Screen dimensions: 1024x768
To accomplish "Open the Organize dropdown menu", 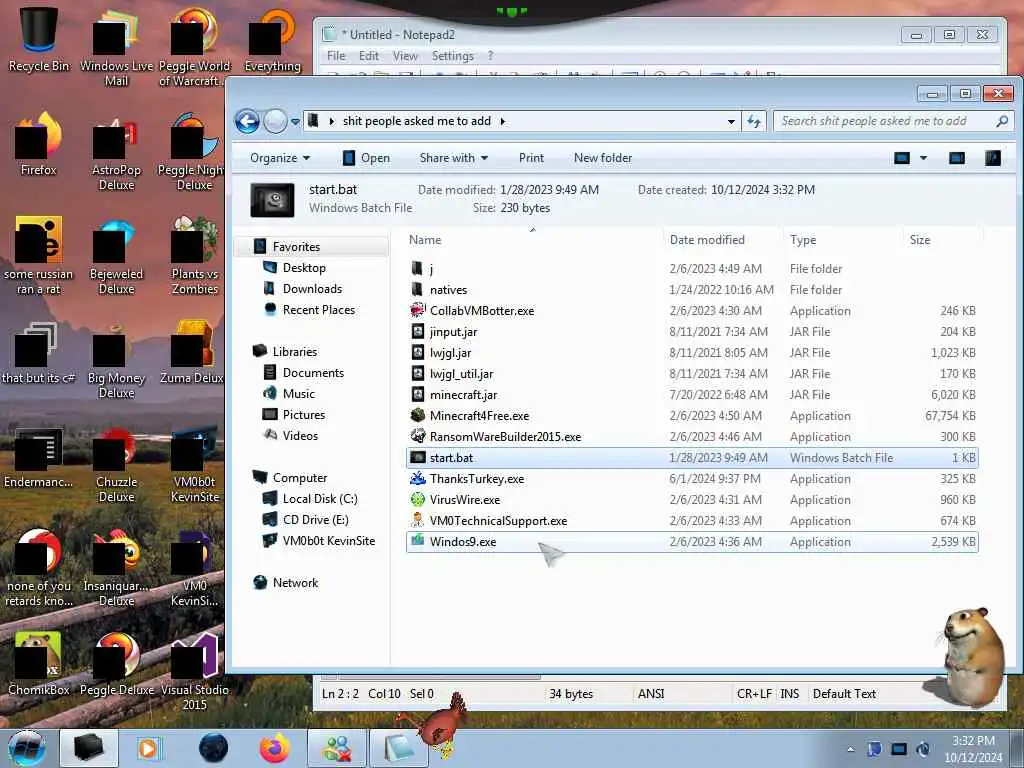I will (x=280, y=158).
